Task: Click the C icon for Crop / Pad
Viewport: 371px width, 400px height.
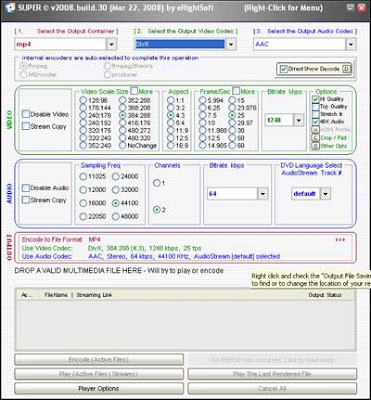Action: pyautogui.click(x=315, y=138)
